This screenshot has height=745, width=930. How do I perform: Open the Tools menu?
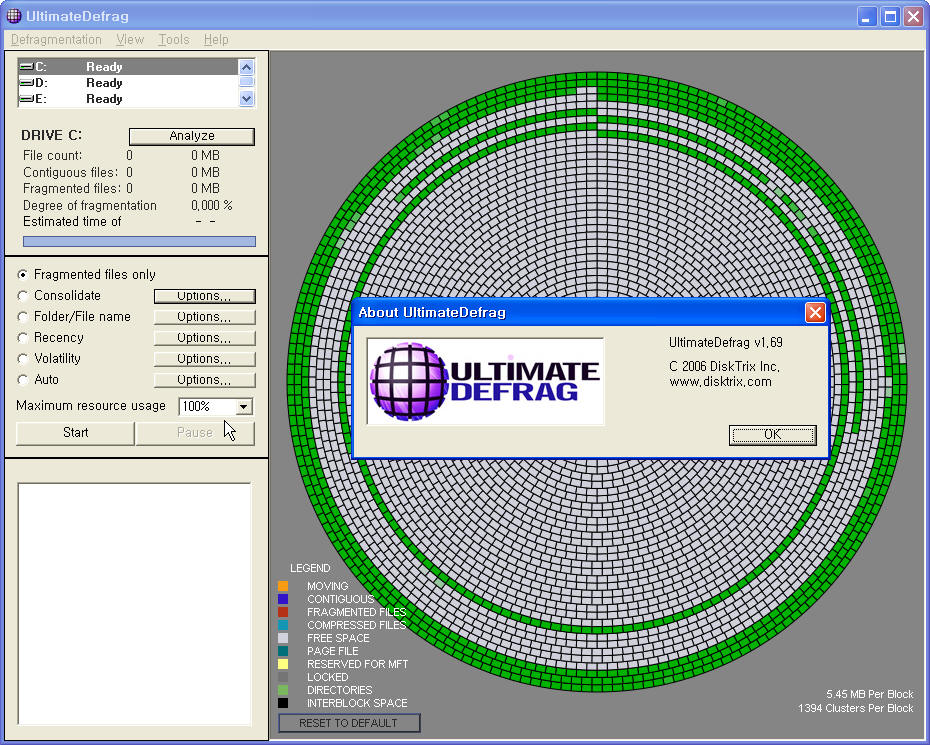[174, 40]
